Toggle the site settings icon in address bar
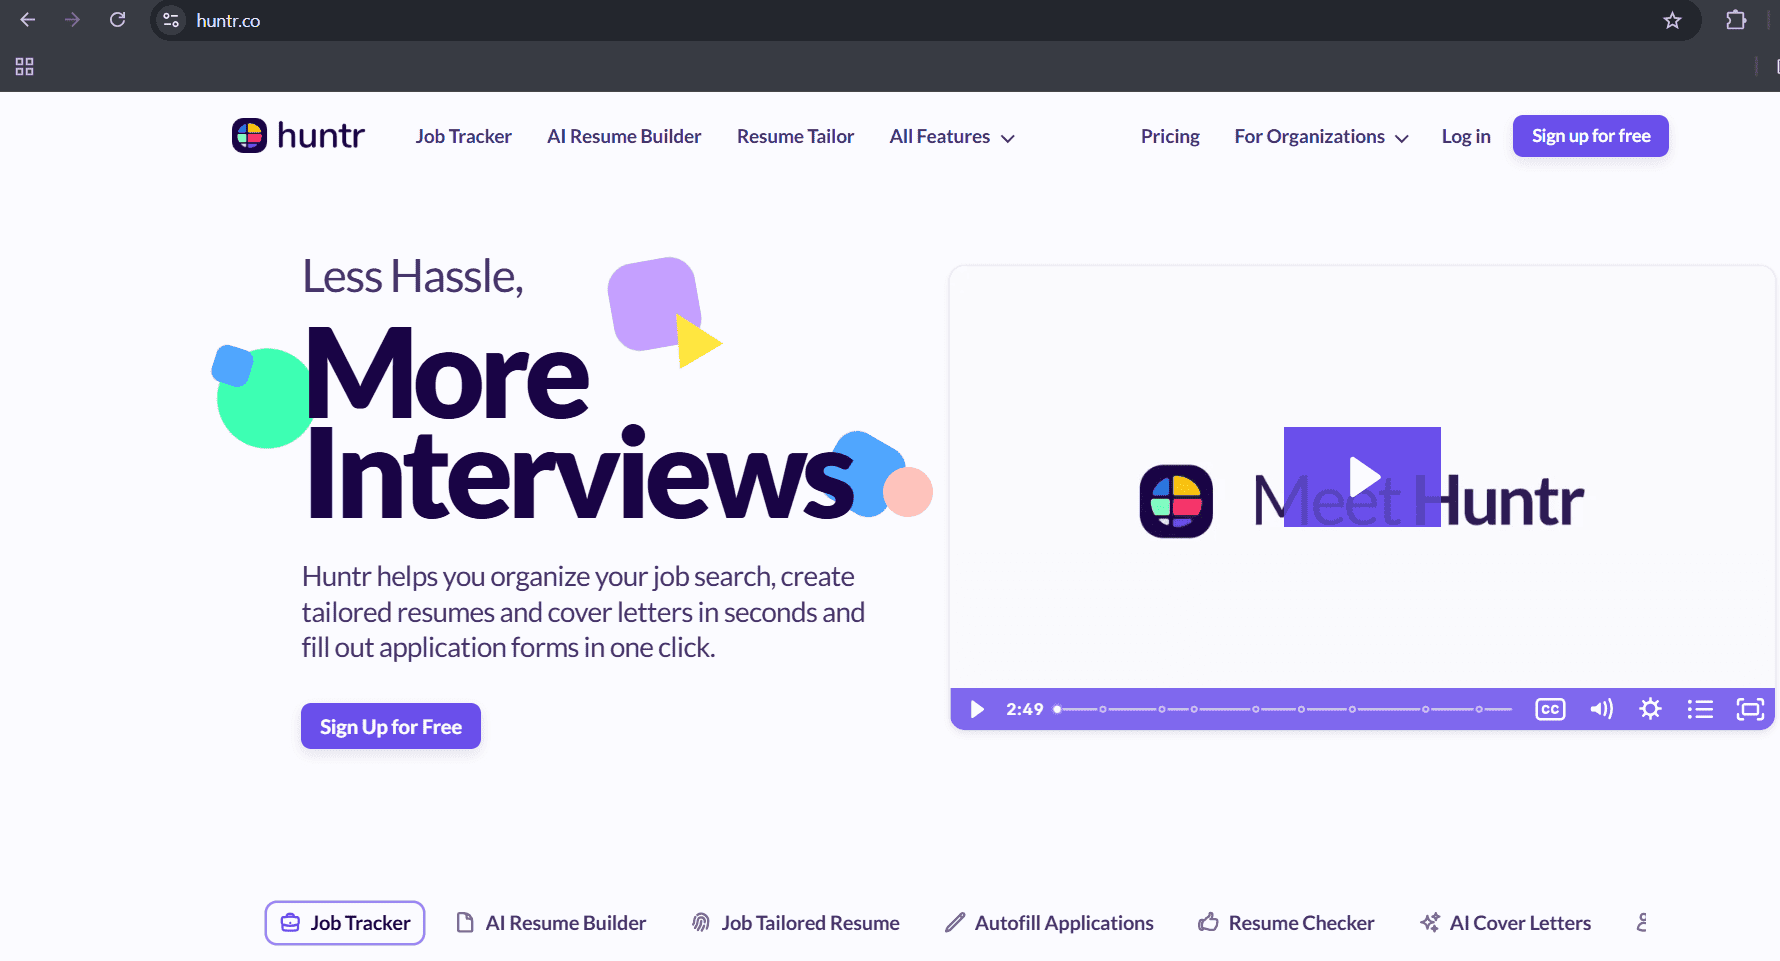The height and width of the screenshot is (961, 1780). 169,20
